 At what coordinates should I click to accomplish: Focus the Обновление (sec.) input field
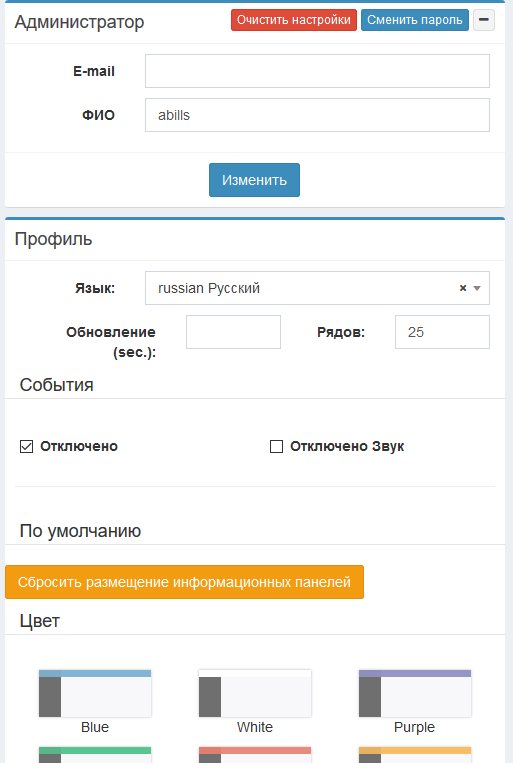point(233,332)
